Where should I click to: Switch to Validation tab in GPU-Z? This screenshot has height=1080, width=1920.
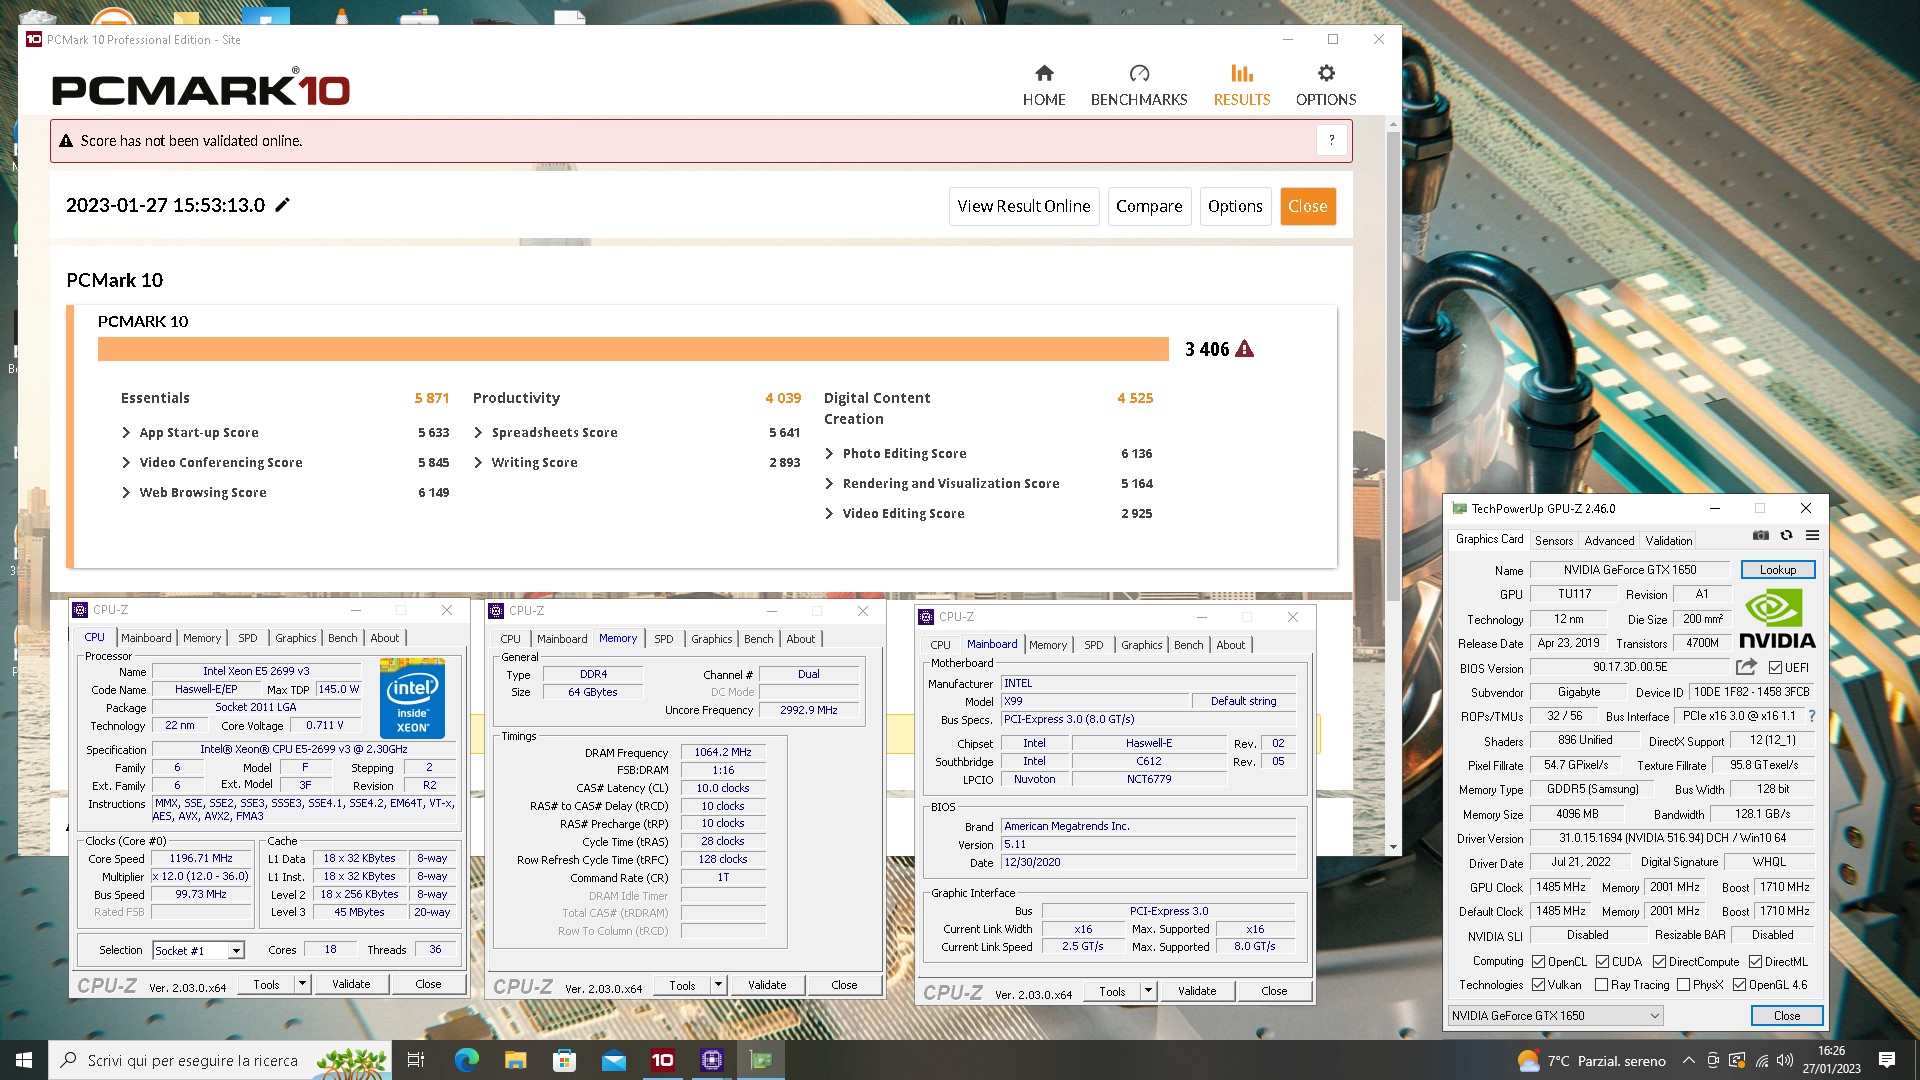(1669, 541)
